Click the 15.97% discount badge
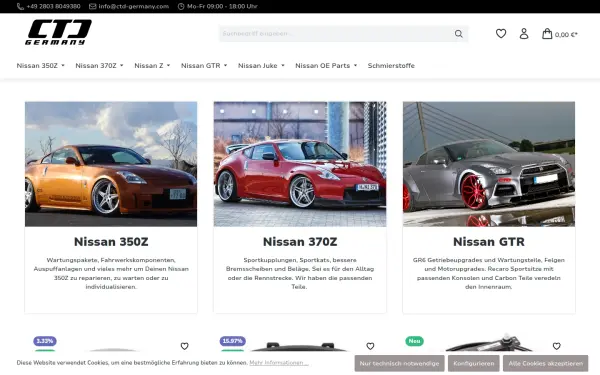This screenshot has width=600, height=375. 232,341
